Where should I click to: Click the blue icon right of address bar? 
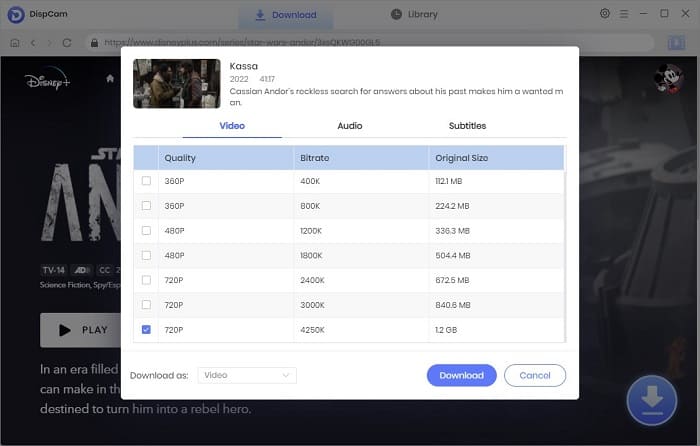676,43
